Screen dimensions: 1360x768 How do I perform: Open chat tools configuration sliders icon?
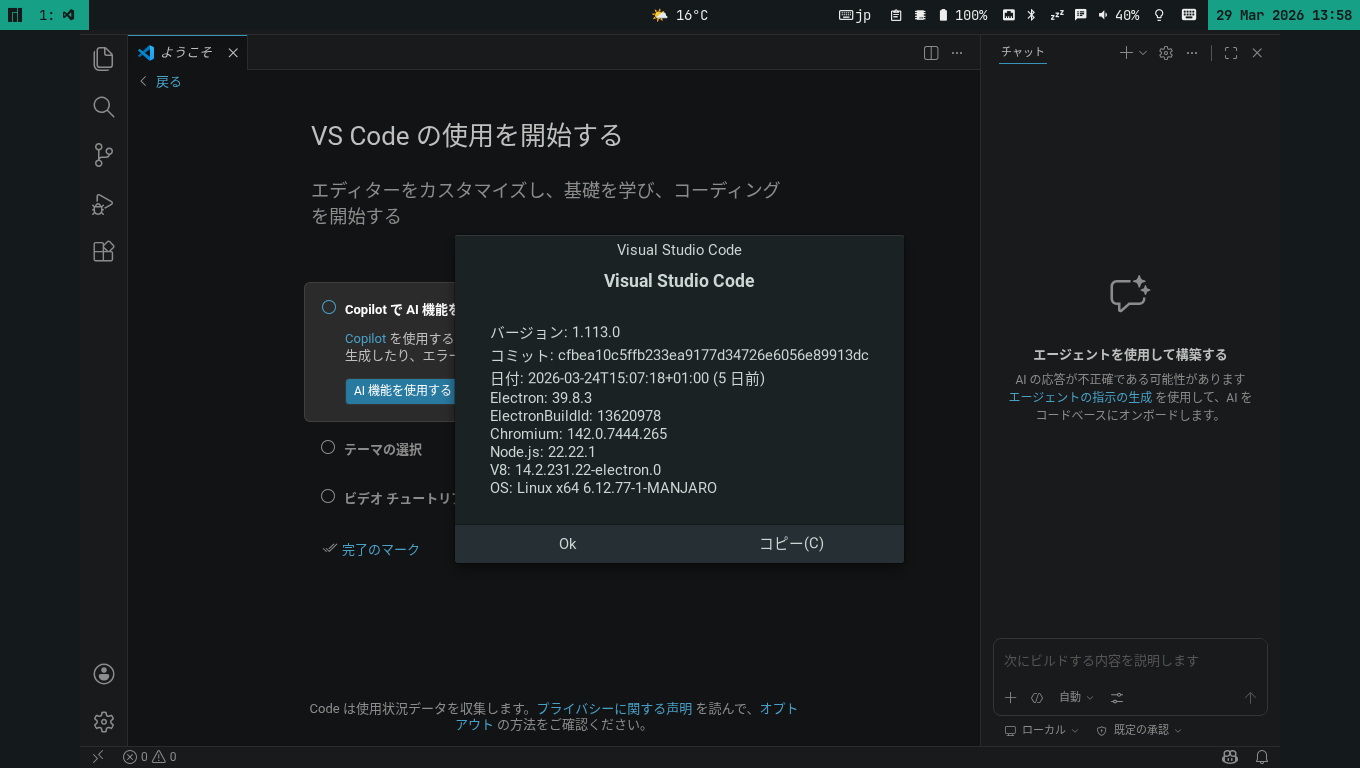coord(1117,698)
